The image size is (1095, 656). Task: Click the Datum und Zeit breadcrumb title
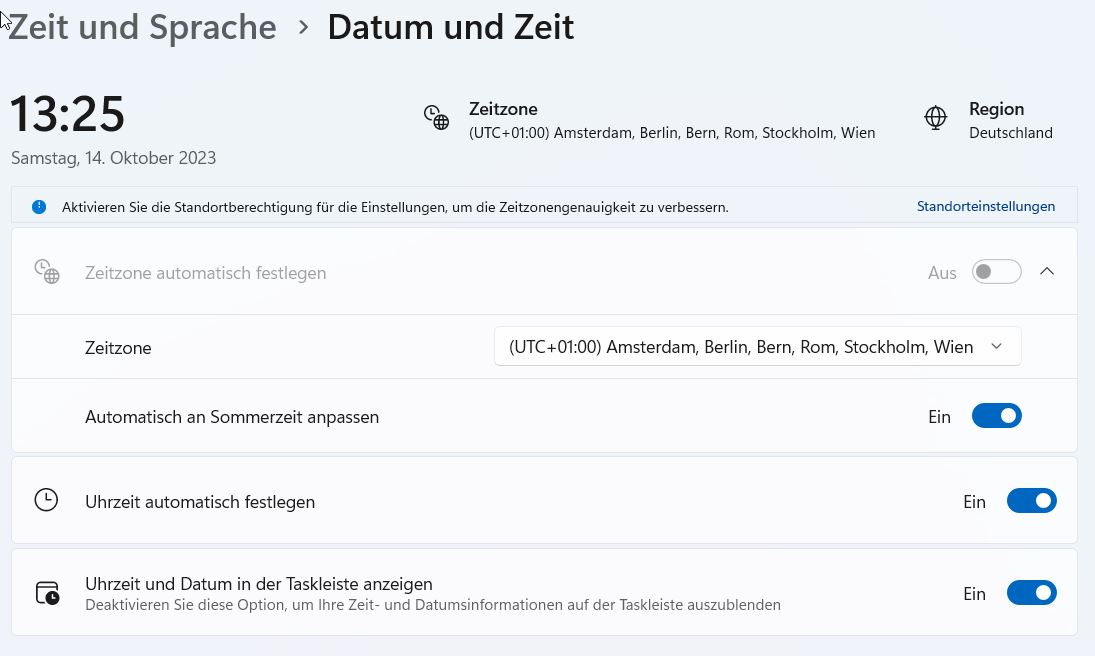[451, 28]
